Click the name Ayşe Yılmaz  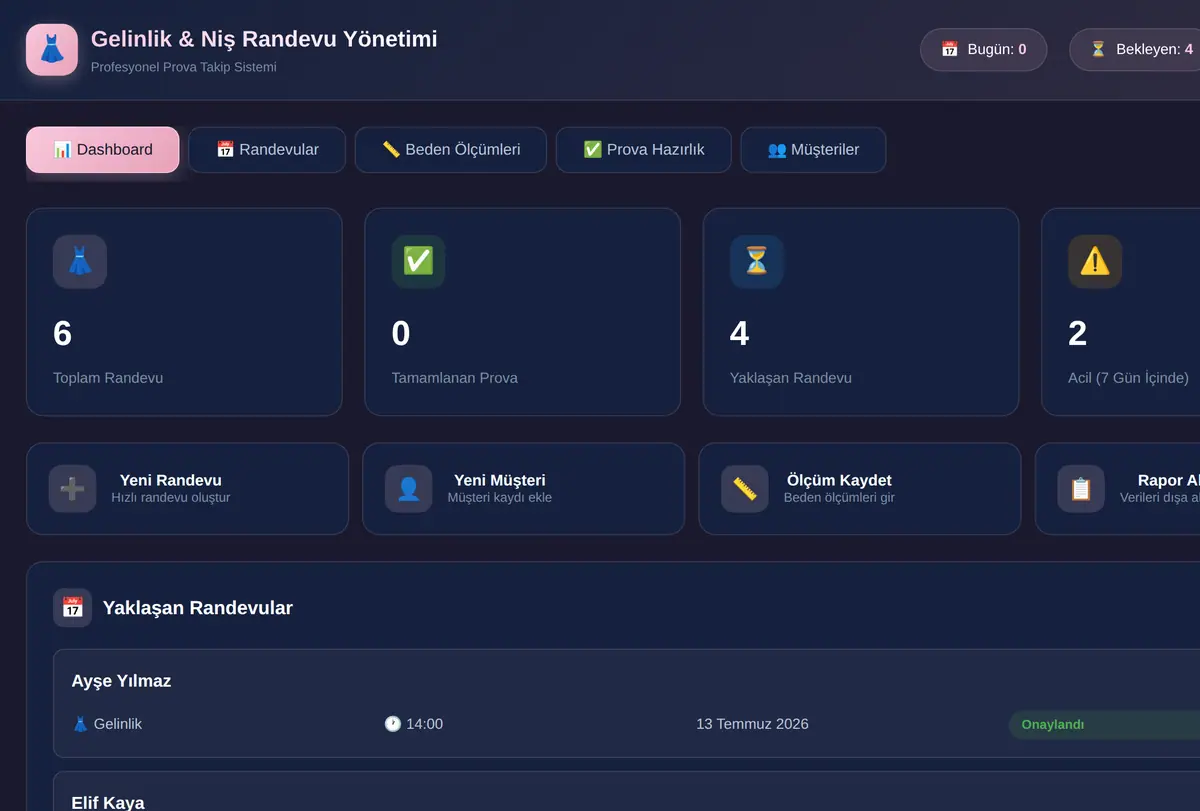coord(121,681)
